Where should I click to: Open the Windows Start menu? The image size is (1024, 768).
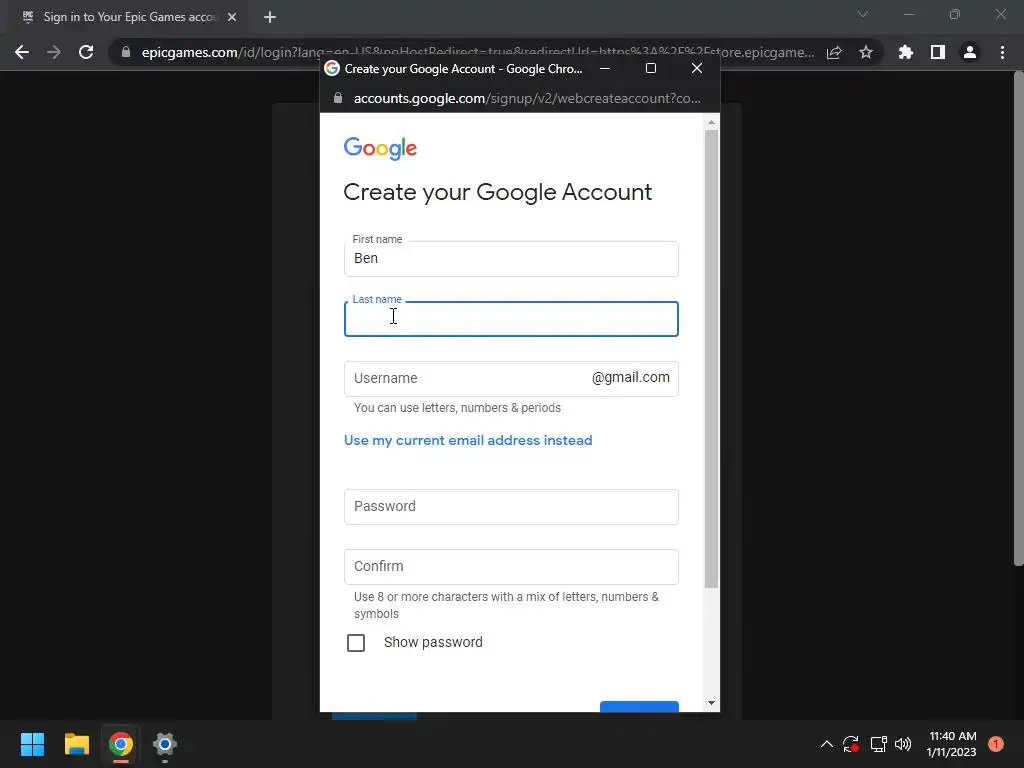point(32,744)
